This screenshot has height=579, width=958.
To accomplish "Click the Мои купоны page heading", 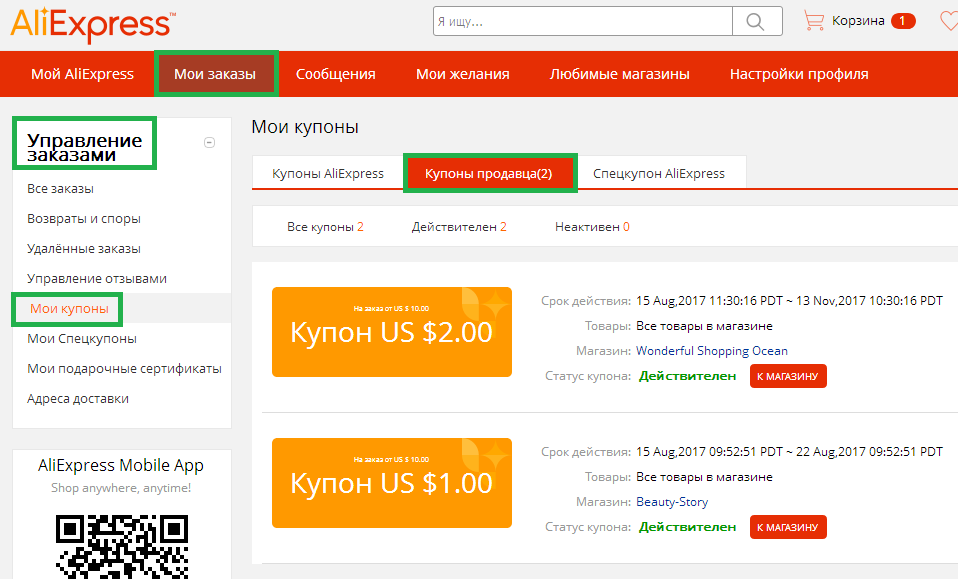I will click(x=305, y=126).
